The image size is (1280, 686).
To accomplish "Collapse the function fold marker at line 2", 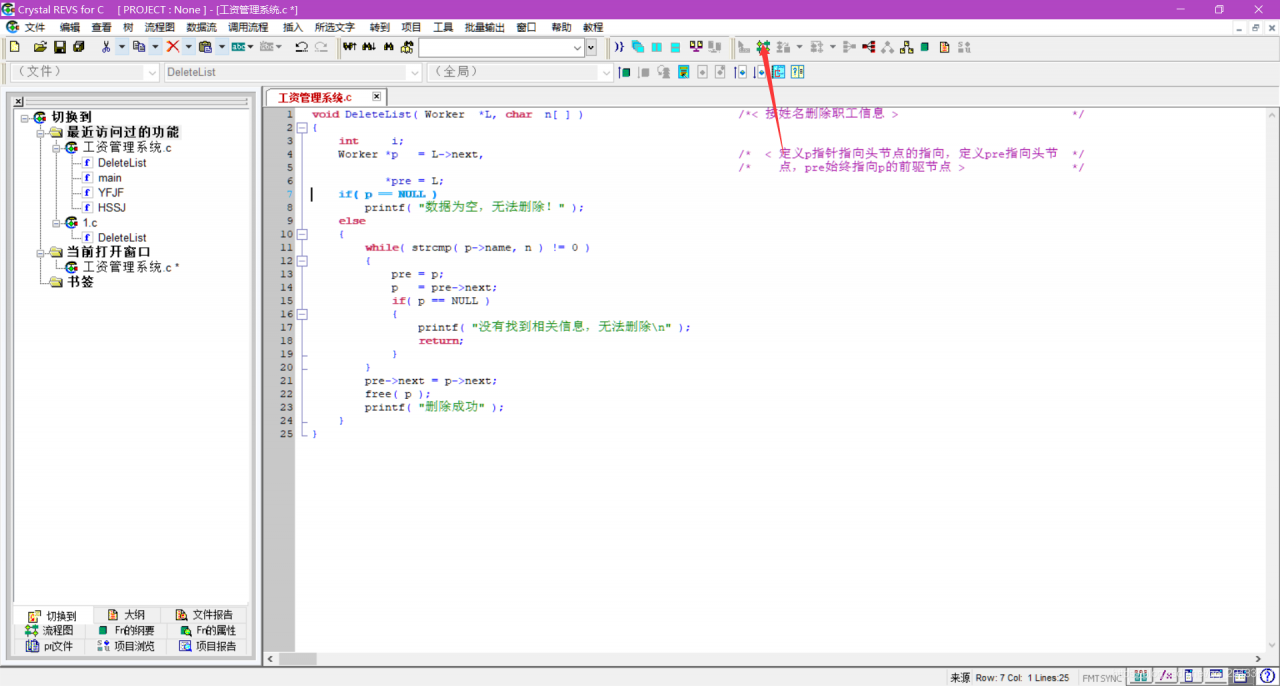I will pos(302,128).
